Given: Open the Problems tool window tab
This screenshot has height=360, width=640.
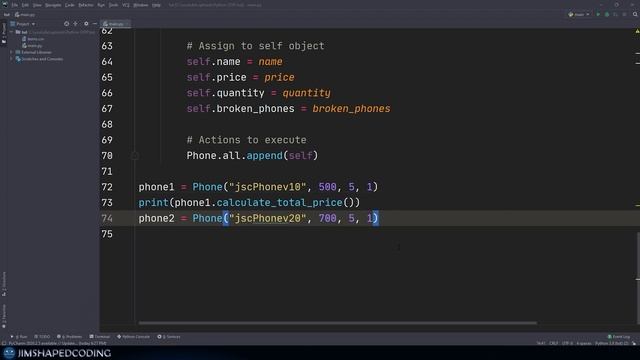Looking at the screenshot, I should (69, 337).
